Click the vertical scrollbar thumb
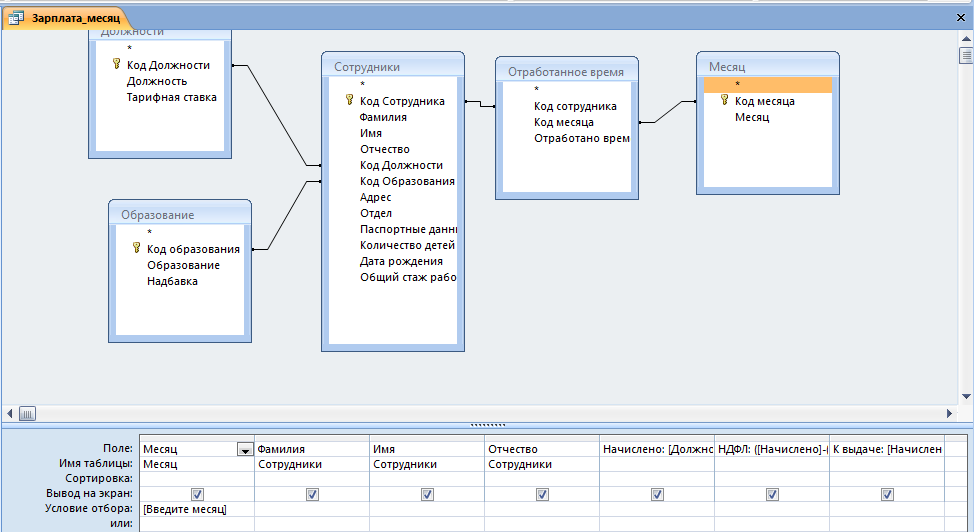Viewport: 974px width, 532px height. pos(966,55)
